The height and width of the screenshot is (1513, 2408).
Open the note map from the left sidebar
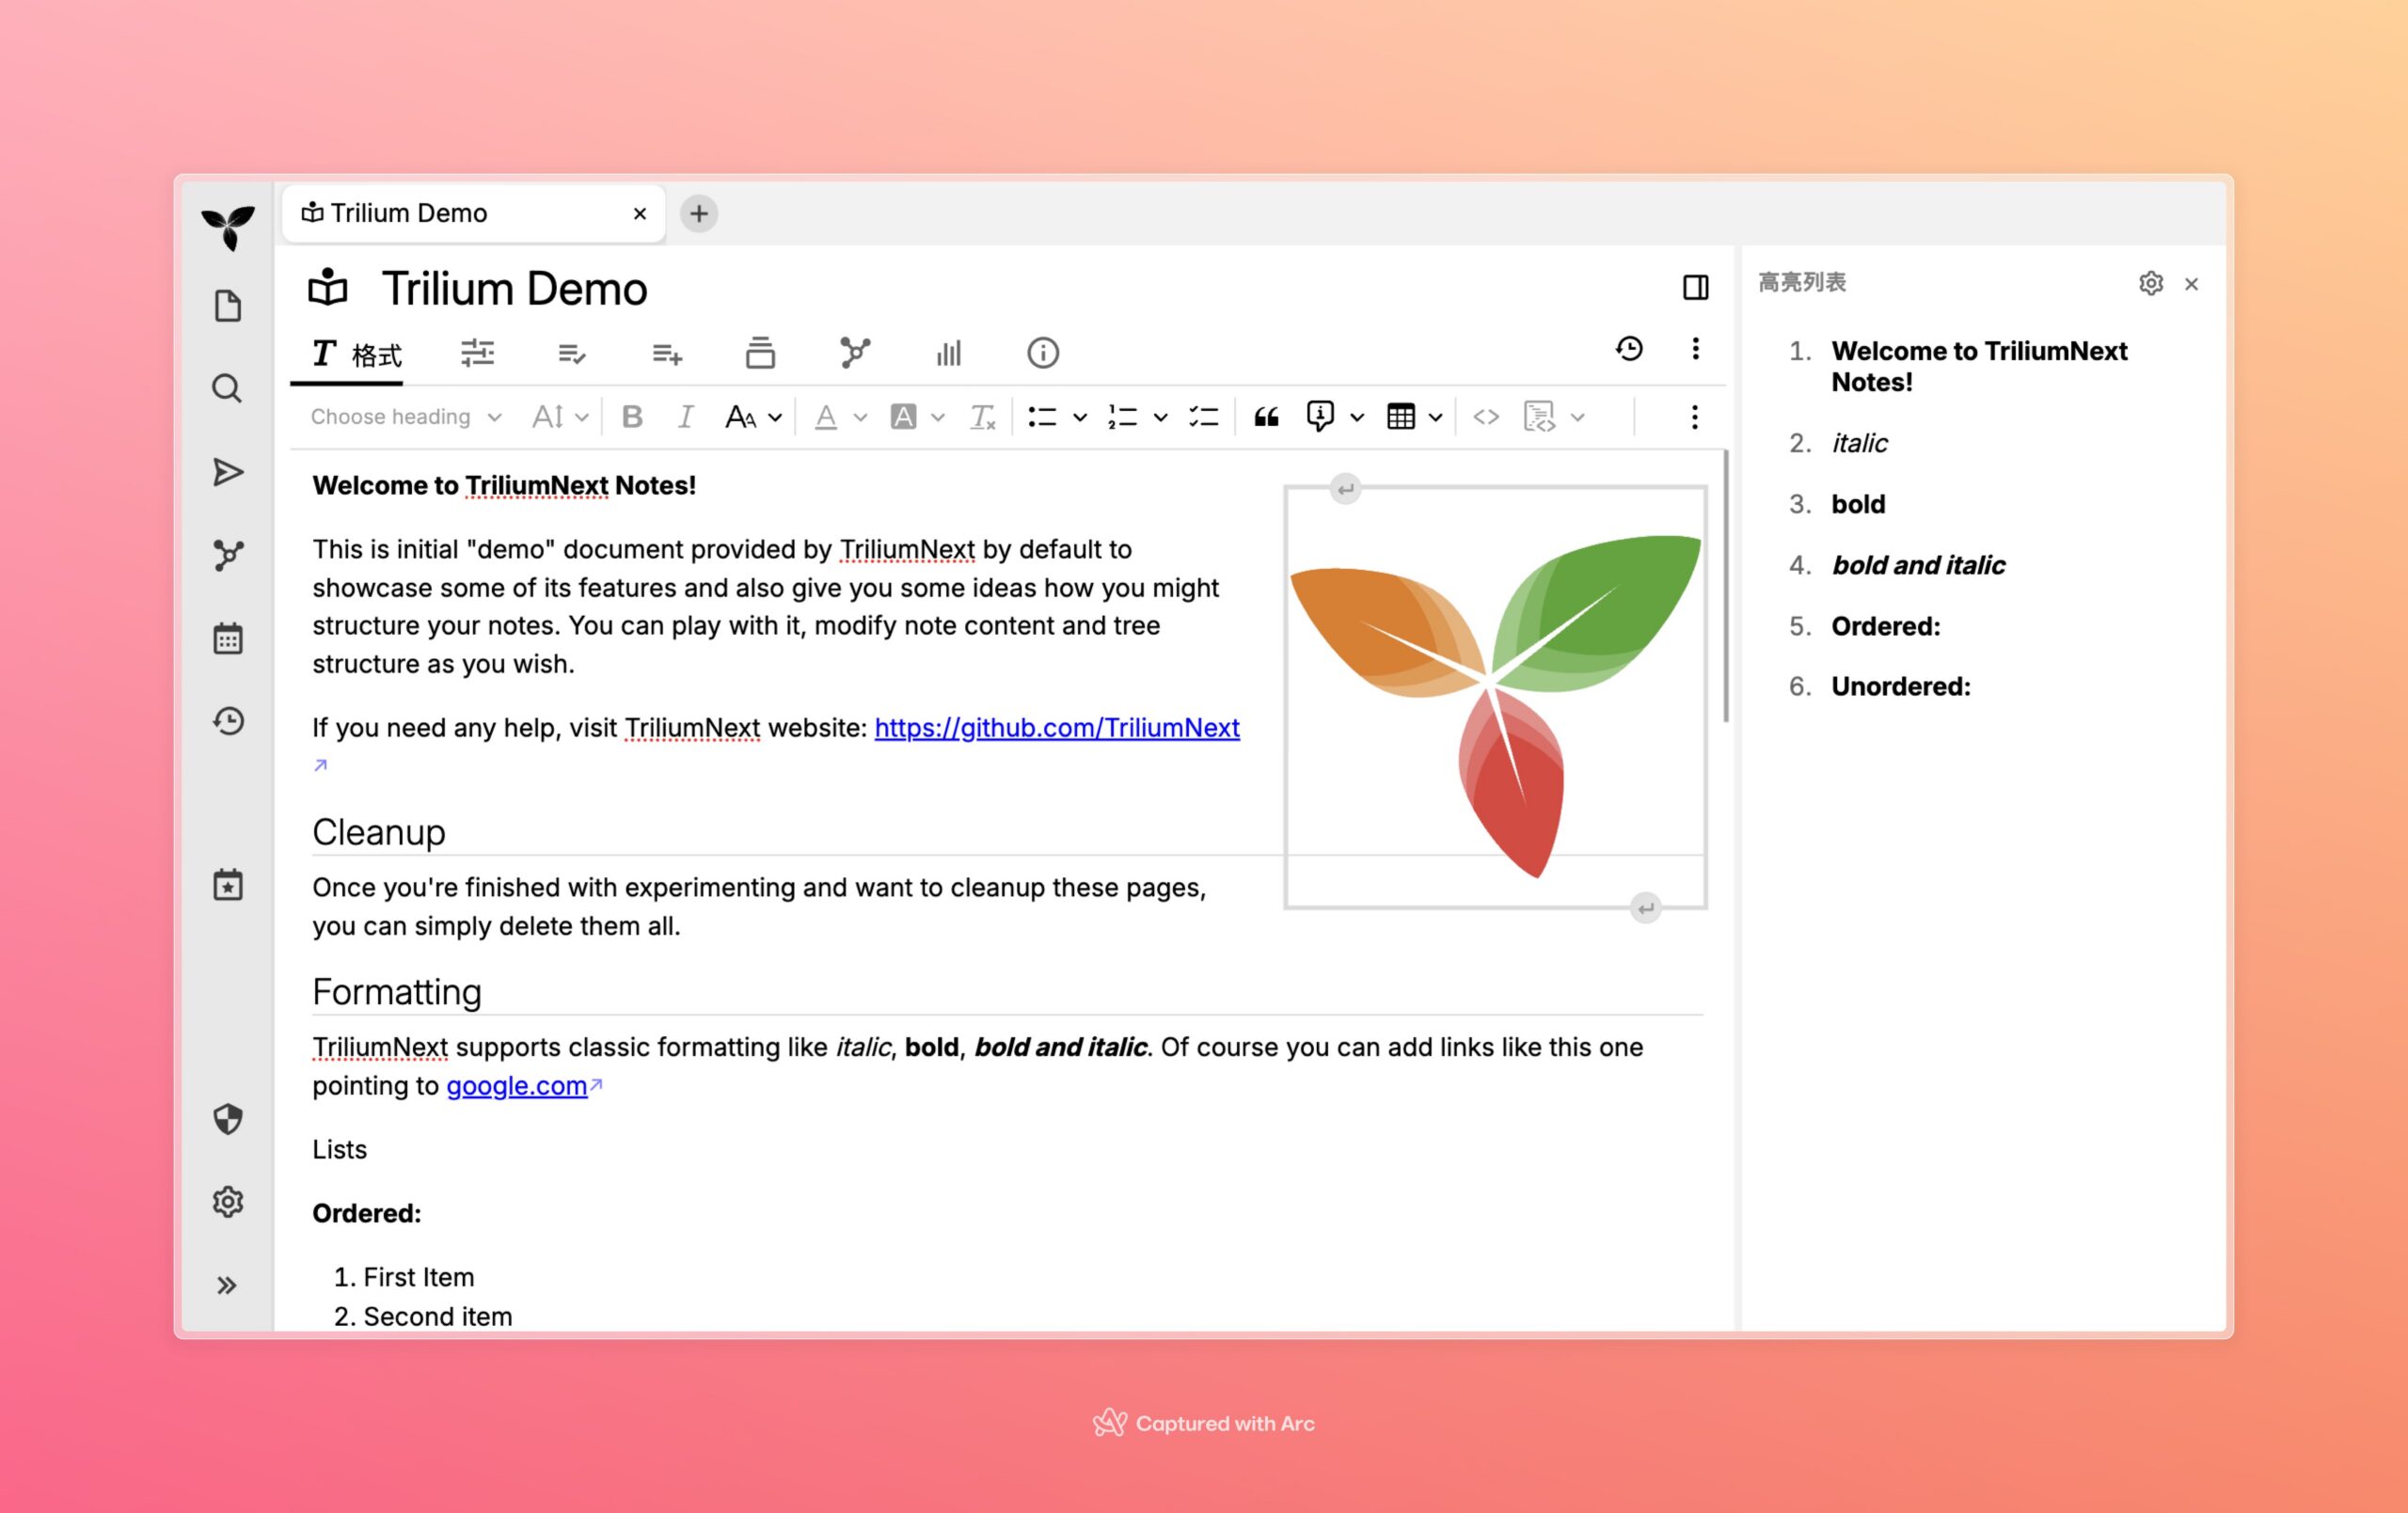228,555
